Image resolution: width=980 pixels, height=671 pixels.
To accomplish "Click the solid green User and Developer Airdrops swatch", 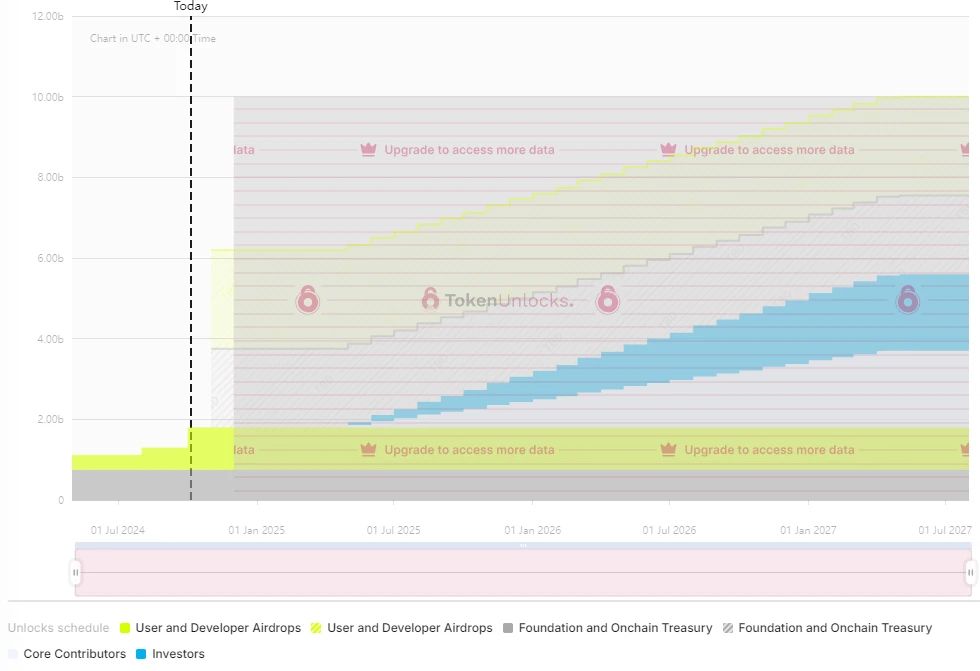I will tap(125, 628).
